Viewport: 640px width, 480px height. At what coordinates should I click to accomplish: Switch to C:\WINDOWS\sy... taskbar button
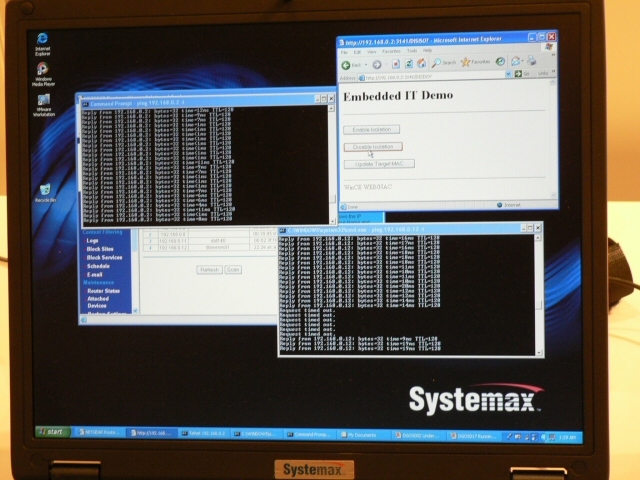[256, 434]
